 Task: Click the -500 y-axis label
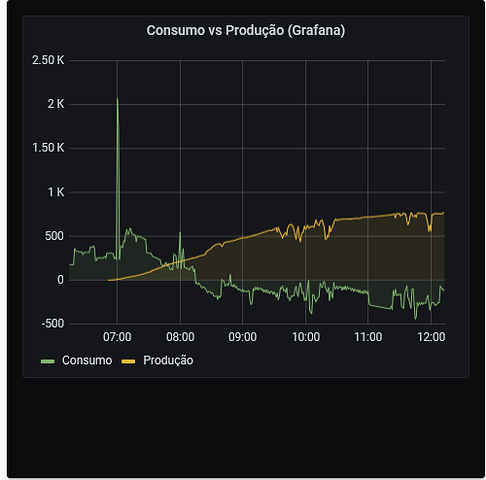(x=53, y=324)
